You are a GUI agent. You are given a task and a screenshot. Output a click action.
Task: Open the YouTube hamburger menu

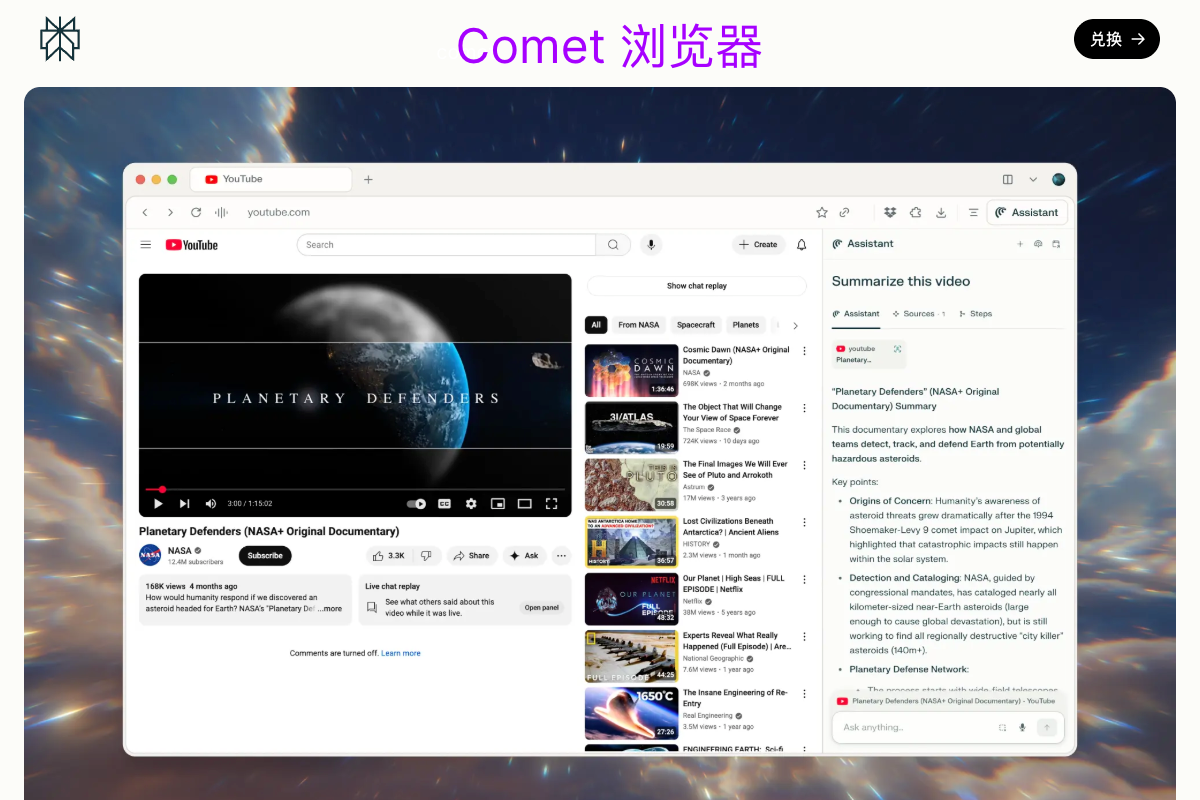(146, 244)
